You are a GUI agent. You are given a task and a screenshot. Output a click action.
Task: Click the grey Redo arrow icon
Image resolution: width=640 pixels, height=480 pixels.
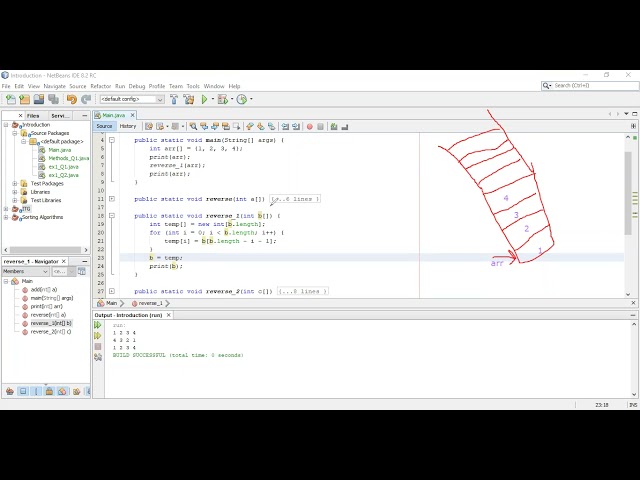86,99
